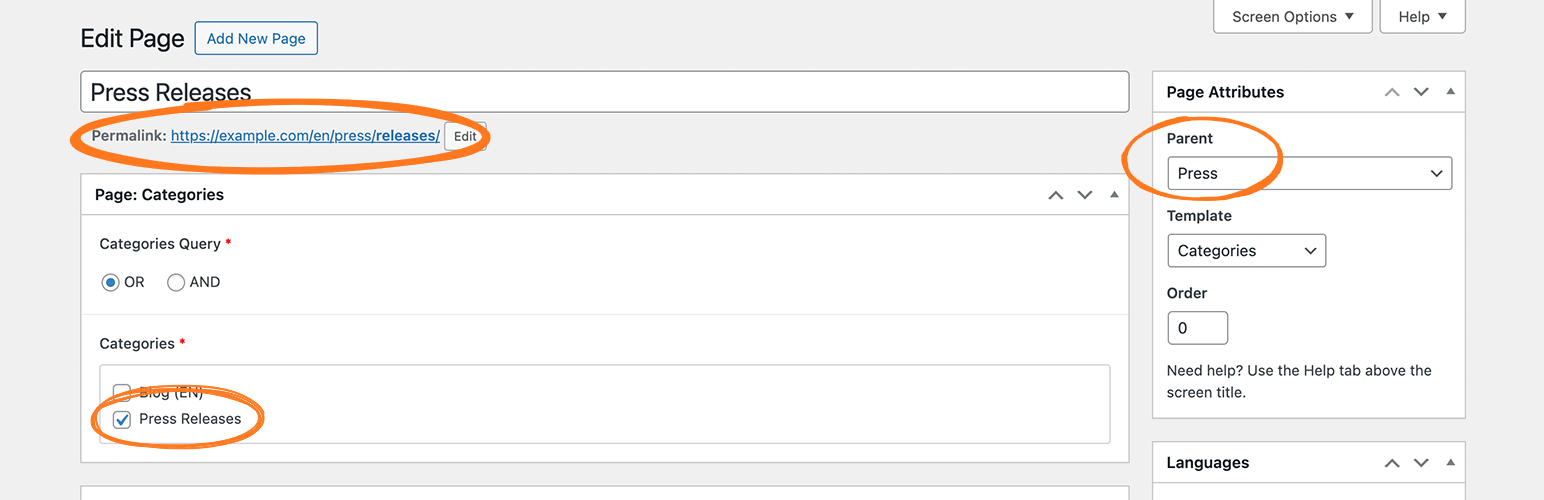The width and height of the screenshot is (1544, 500).
Task: Collapse the Page Attributes panel
Action: coord(1450,92)
